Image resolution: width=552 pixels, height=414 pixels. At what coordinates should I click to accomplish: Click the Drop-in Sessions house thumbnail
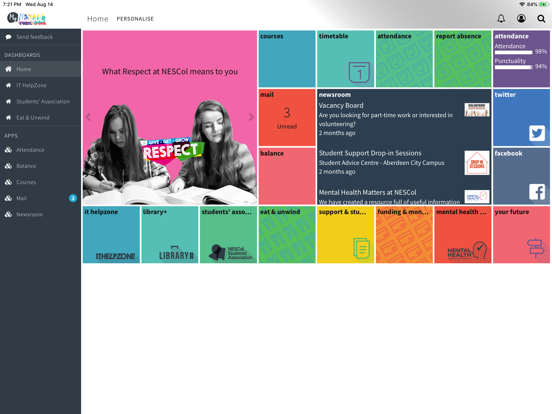pyautogui.click(x=477, y=163)
